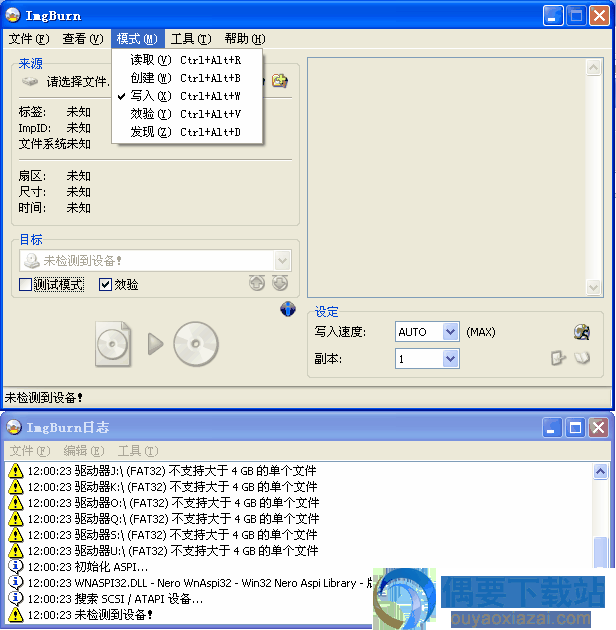Select 读取 mode from menu

coord(187,60)
